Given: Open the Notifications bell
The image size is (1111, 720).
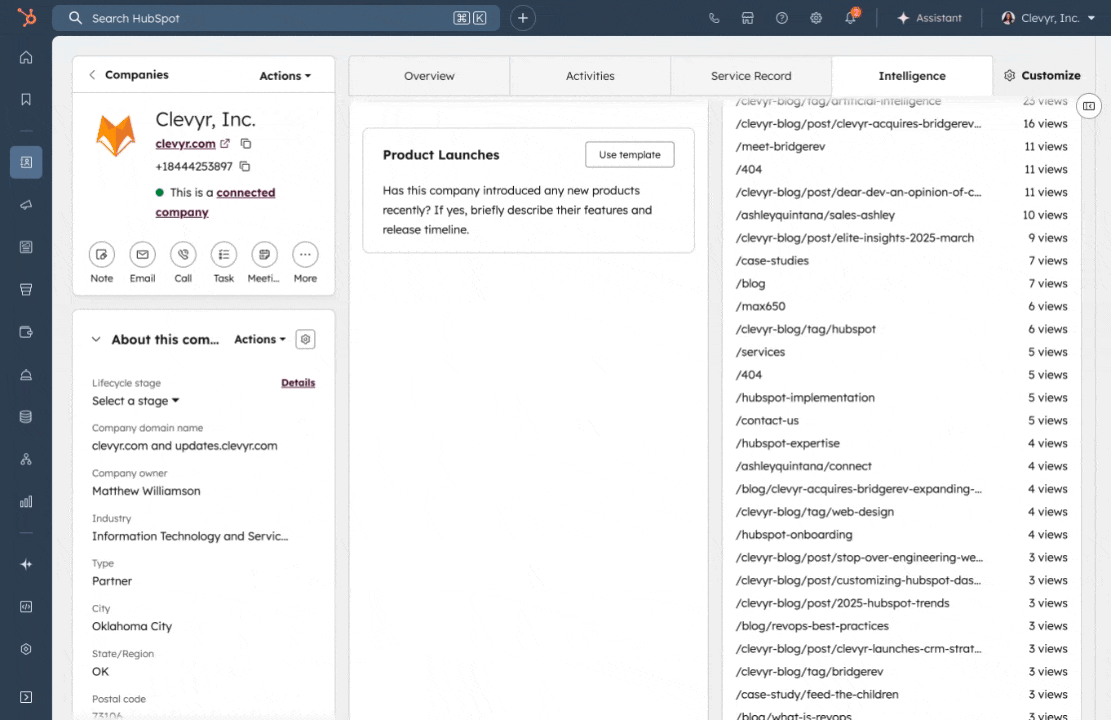Looking at the screenshot, I should coord(851,18).
